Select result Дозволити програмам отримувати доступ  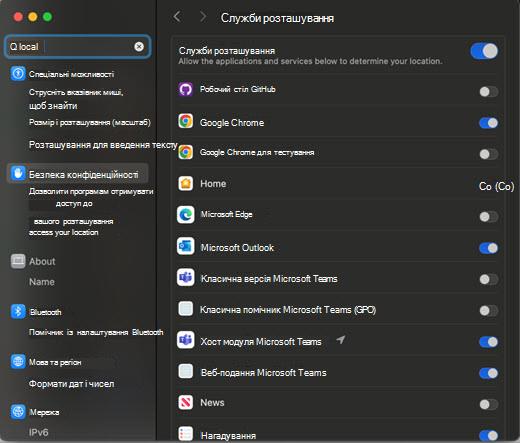[91, 197]
